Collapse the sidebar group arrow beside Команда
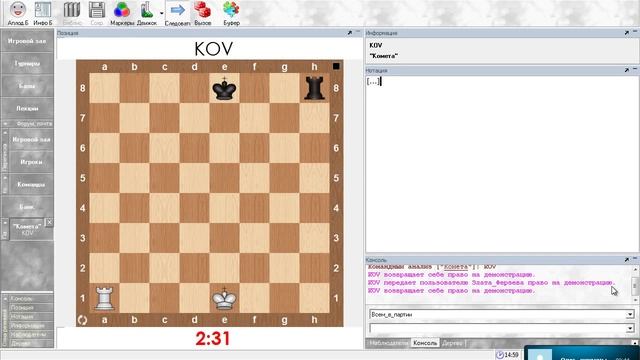Viewport: 640px width, 360px height. coord(5,178)
